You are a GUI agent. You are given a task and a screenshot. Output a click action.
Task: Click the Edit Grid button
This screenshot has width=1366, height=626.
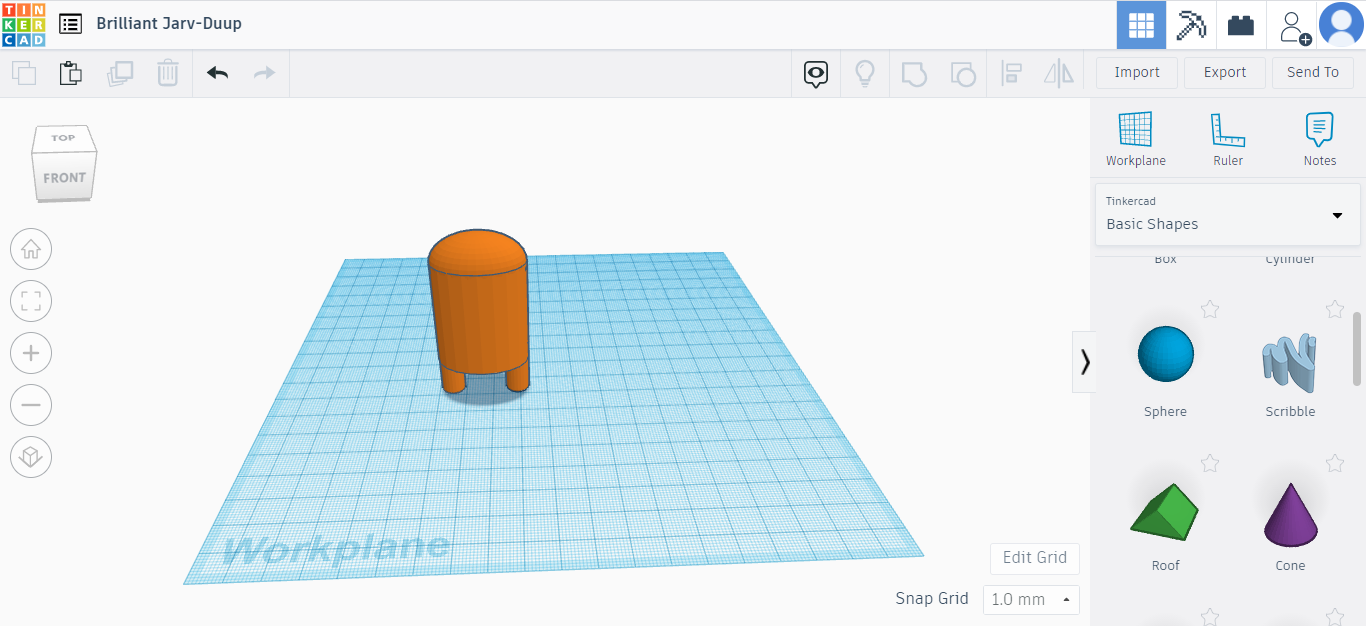point(1035,558)
